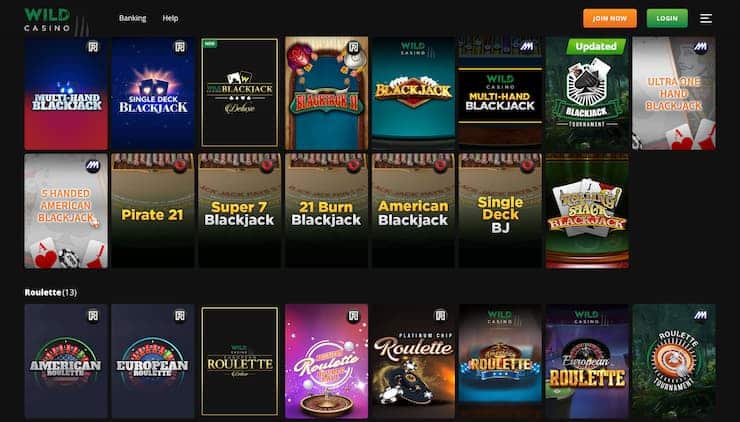Screen dimensions: 740x422
Task: Launch European Roulette with Wild Casino logo
Action: [587, 361]
